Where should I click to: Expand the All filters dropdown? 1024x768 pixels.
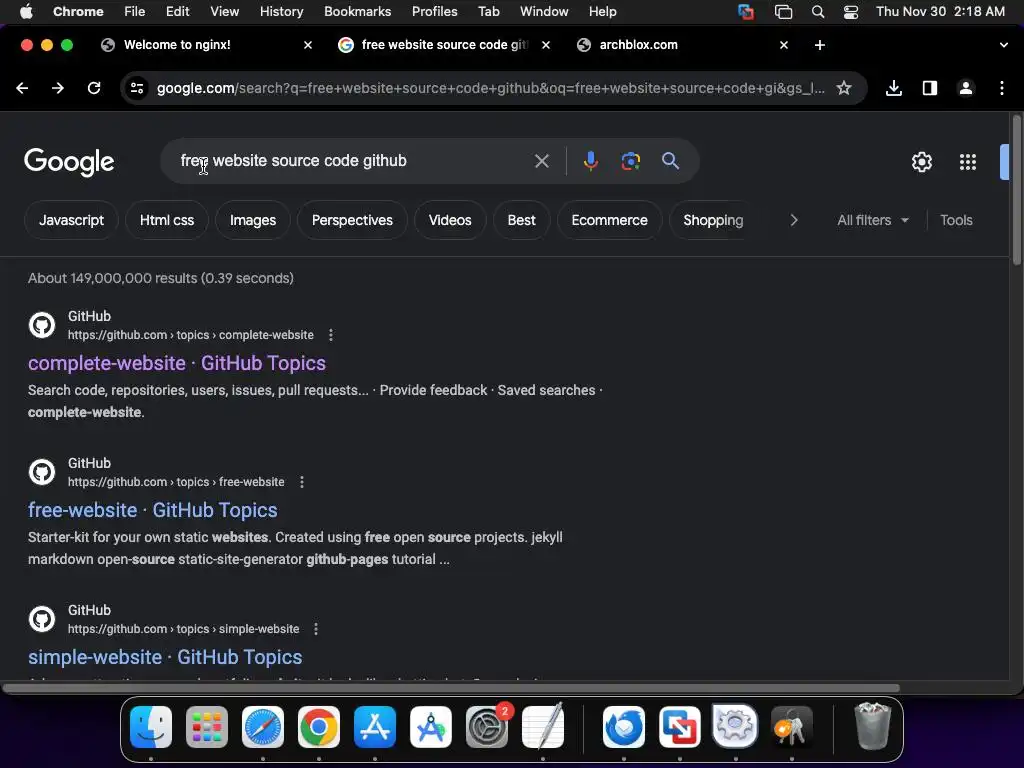tap(872, 220)
